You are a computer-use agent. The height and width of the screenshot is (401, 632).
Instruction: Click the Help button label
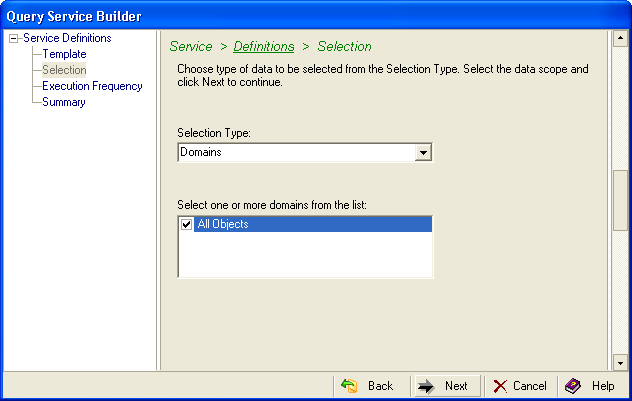click(x=603, y=386)
